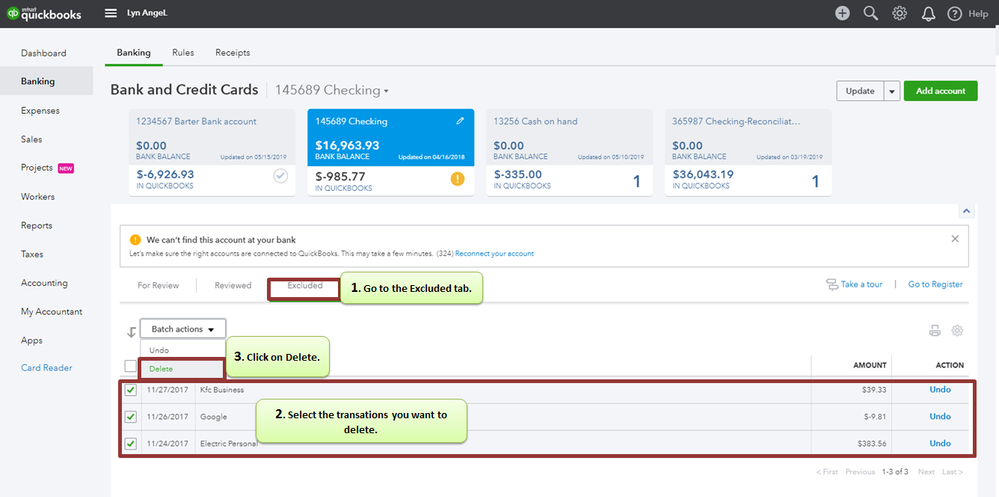Open the Reviewed tab
This screenshot has height=497, width=999.
233,285
